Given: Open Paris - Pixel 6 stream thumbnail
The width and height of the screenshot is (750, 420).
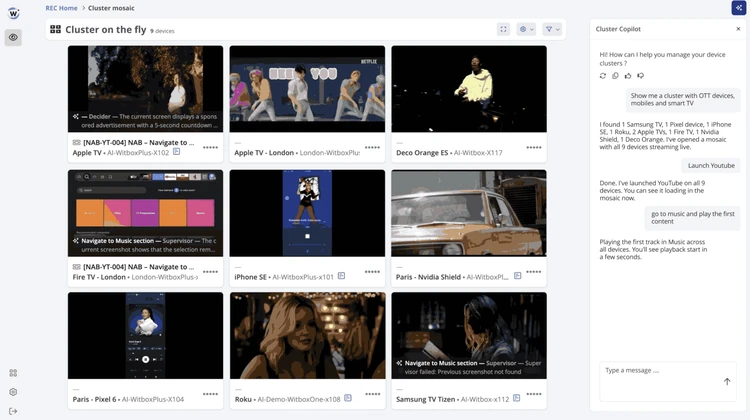Looking at the screenshot, I should (145, 336).
